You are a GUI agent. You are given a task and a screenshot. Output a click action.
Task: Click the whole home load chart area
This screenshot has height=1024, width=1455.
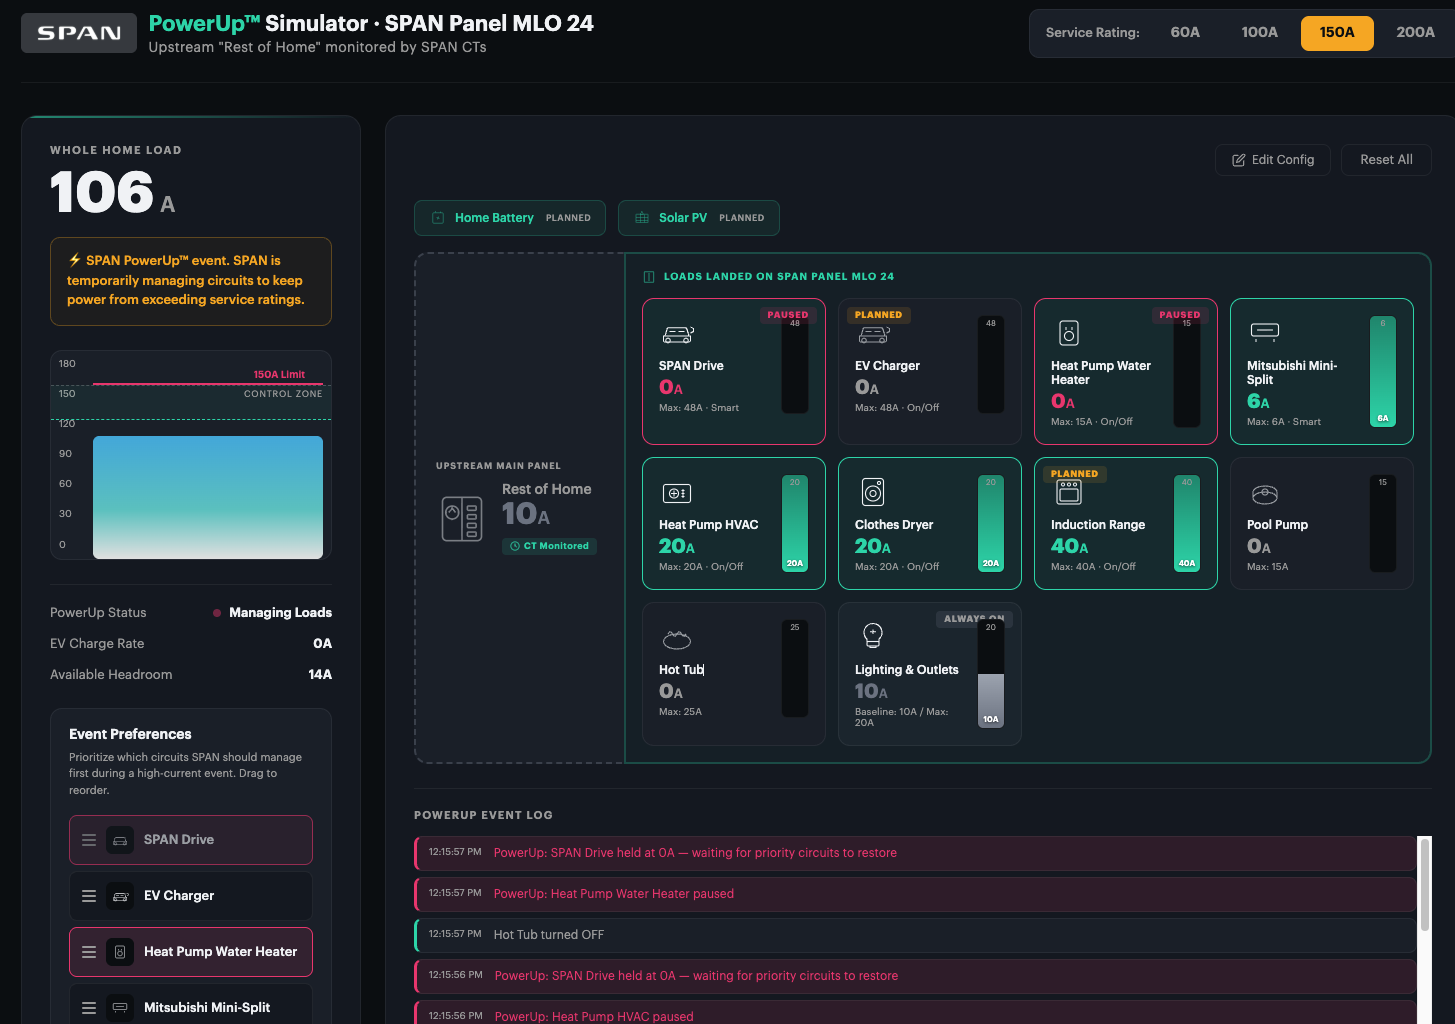tap(191, 455)
